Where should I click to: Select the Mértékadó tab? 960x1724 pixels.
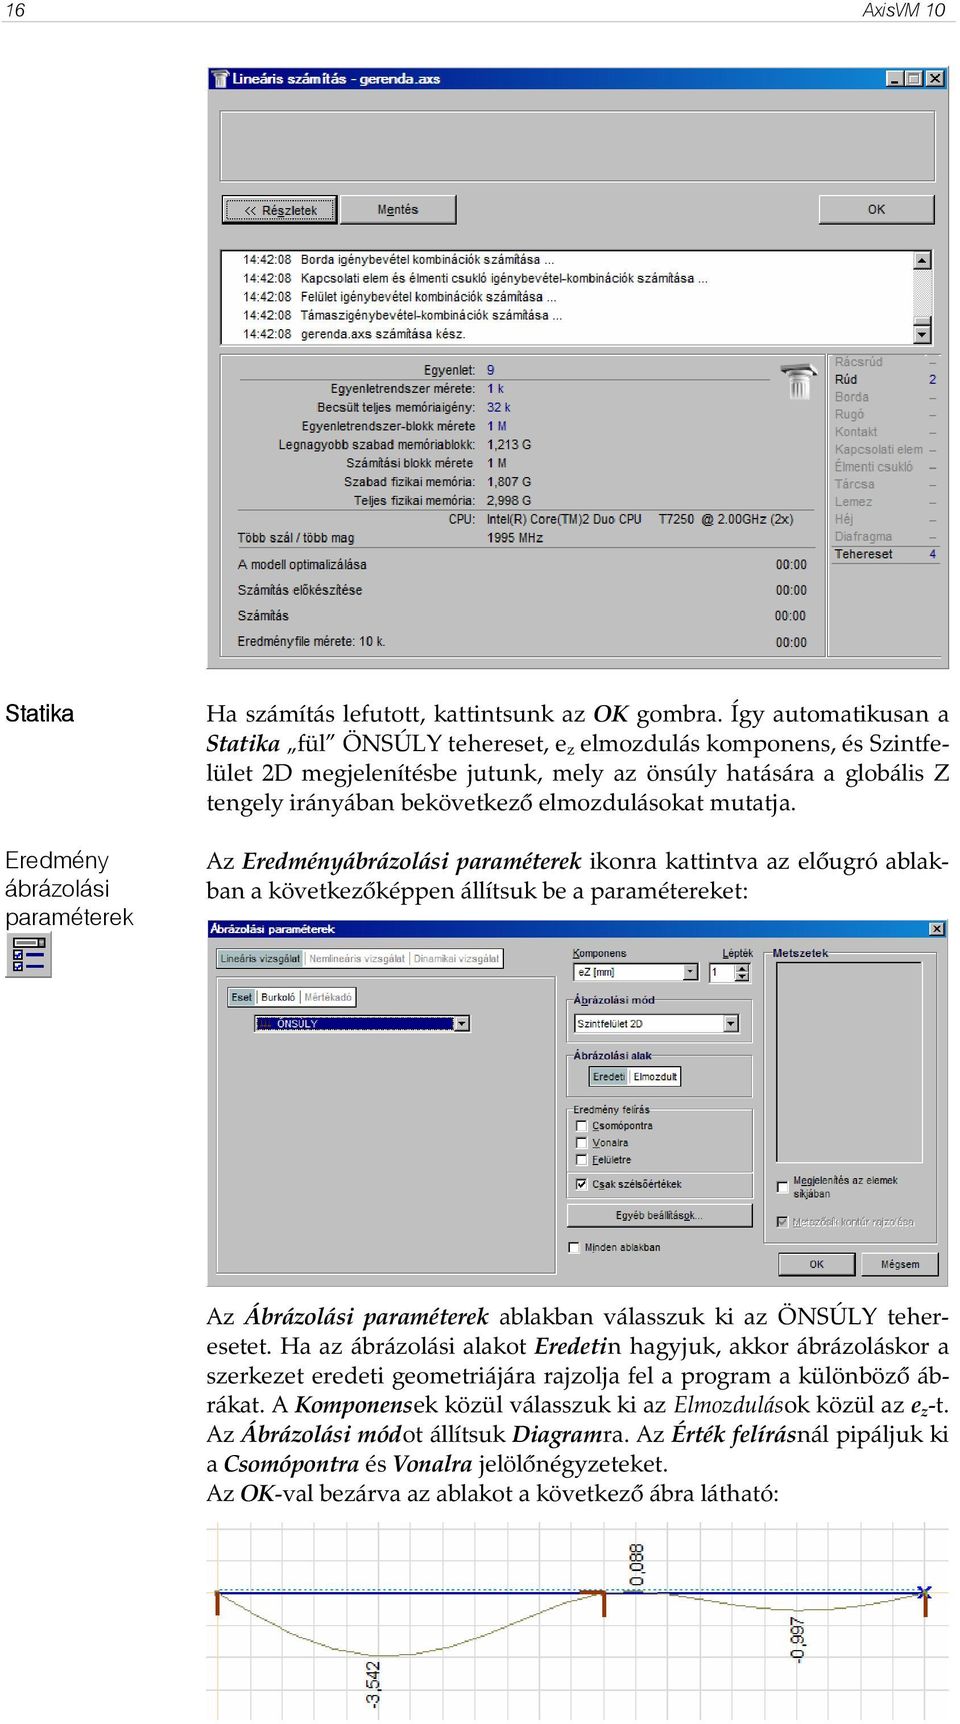pos(328,997)
